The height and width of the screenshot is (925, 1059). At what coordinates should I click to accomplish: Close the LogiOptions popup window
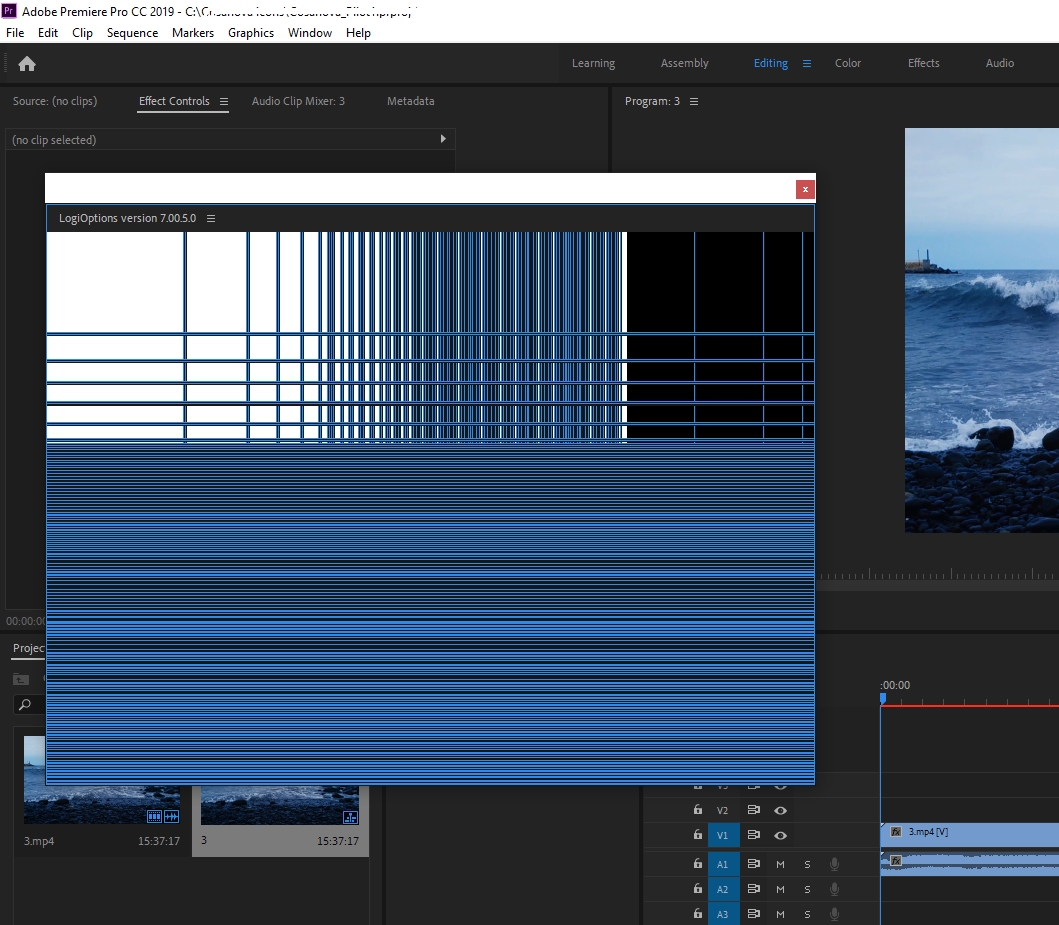pyautogui.click(x=804, y=189)
